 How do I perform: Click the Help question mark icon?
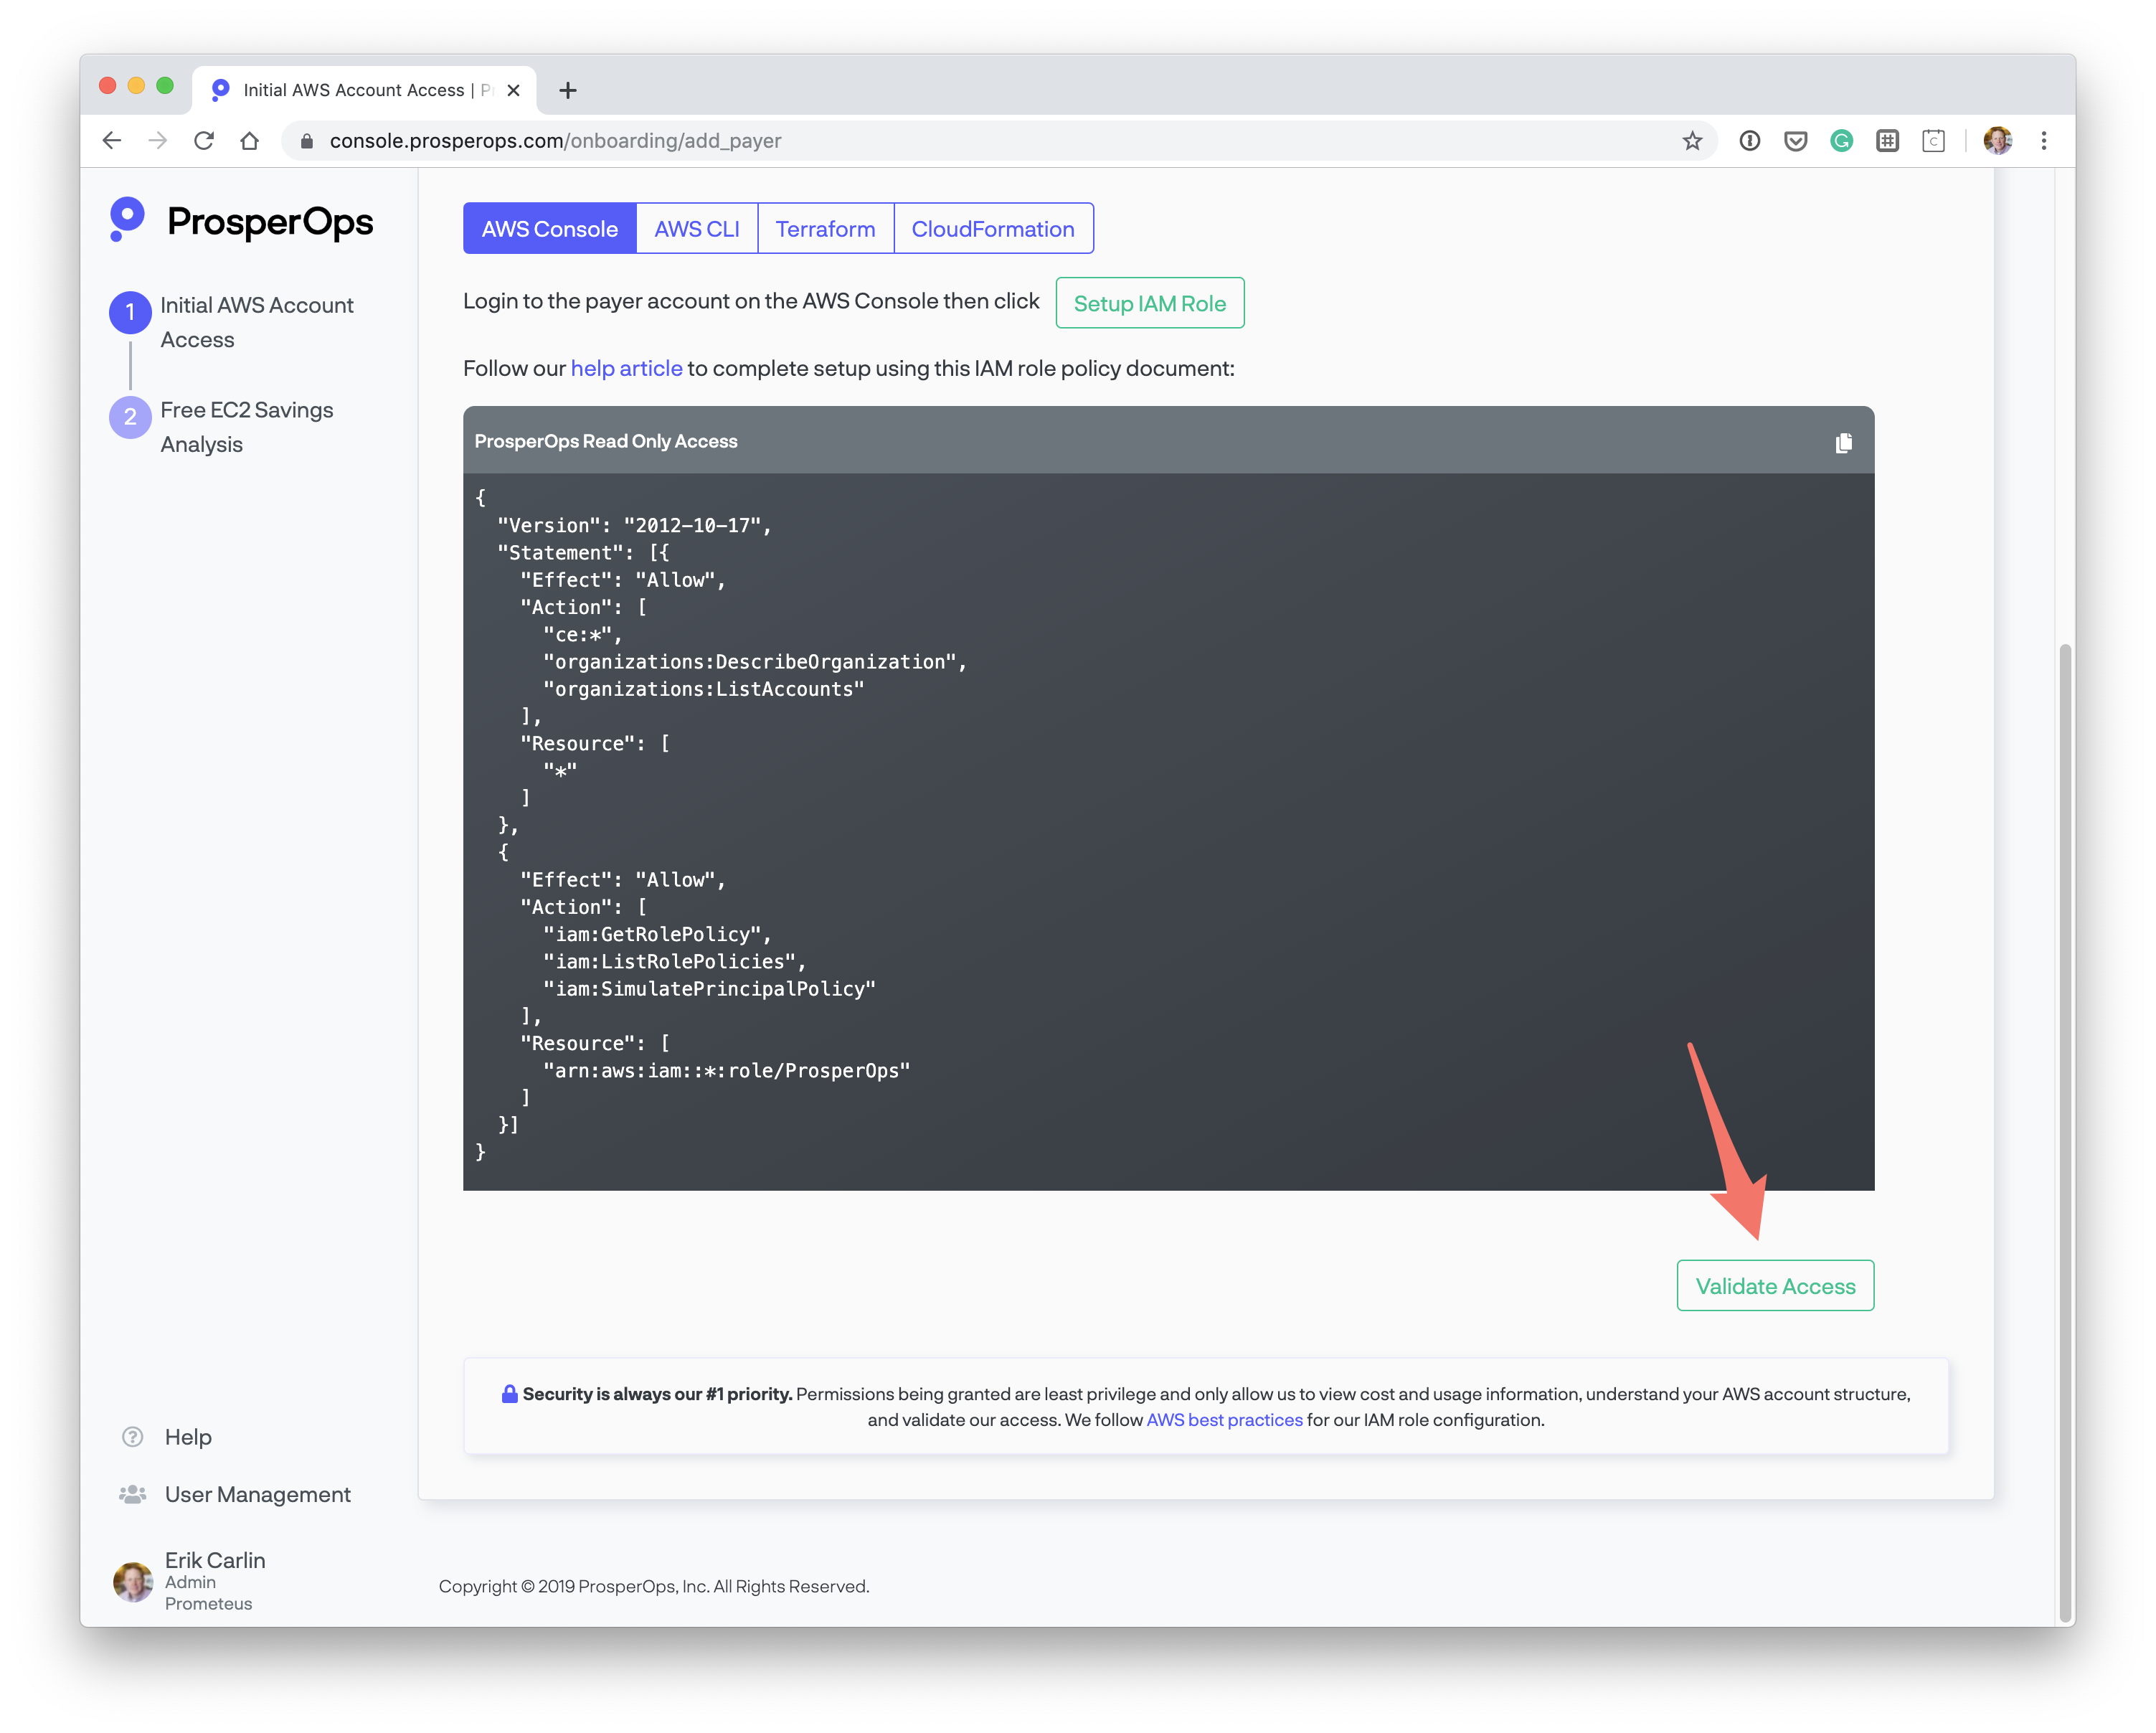pos(132,1437)
